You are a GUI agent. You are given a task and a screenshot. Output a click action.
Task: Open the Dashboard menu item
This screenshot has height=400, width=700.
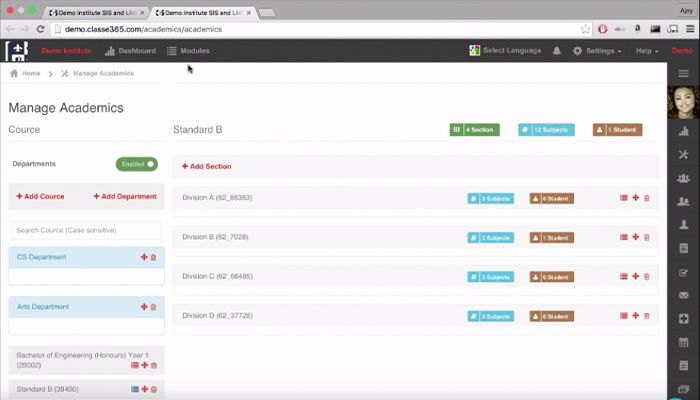pyautogui.click(x=130, y=51)
